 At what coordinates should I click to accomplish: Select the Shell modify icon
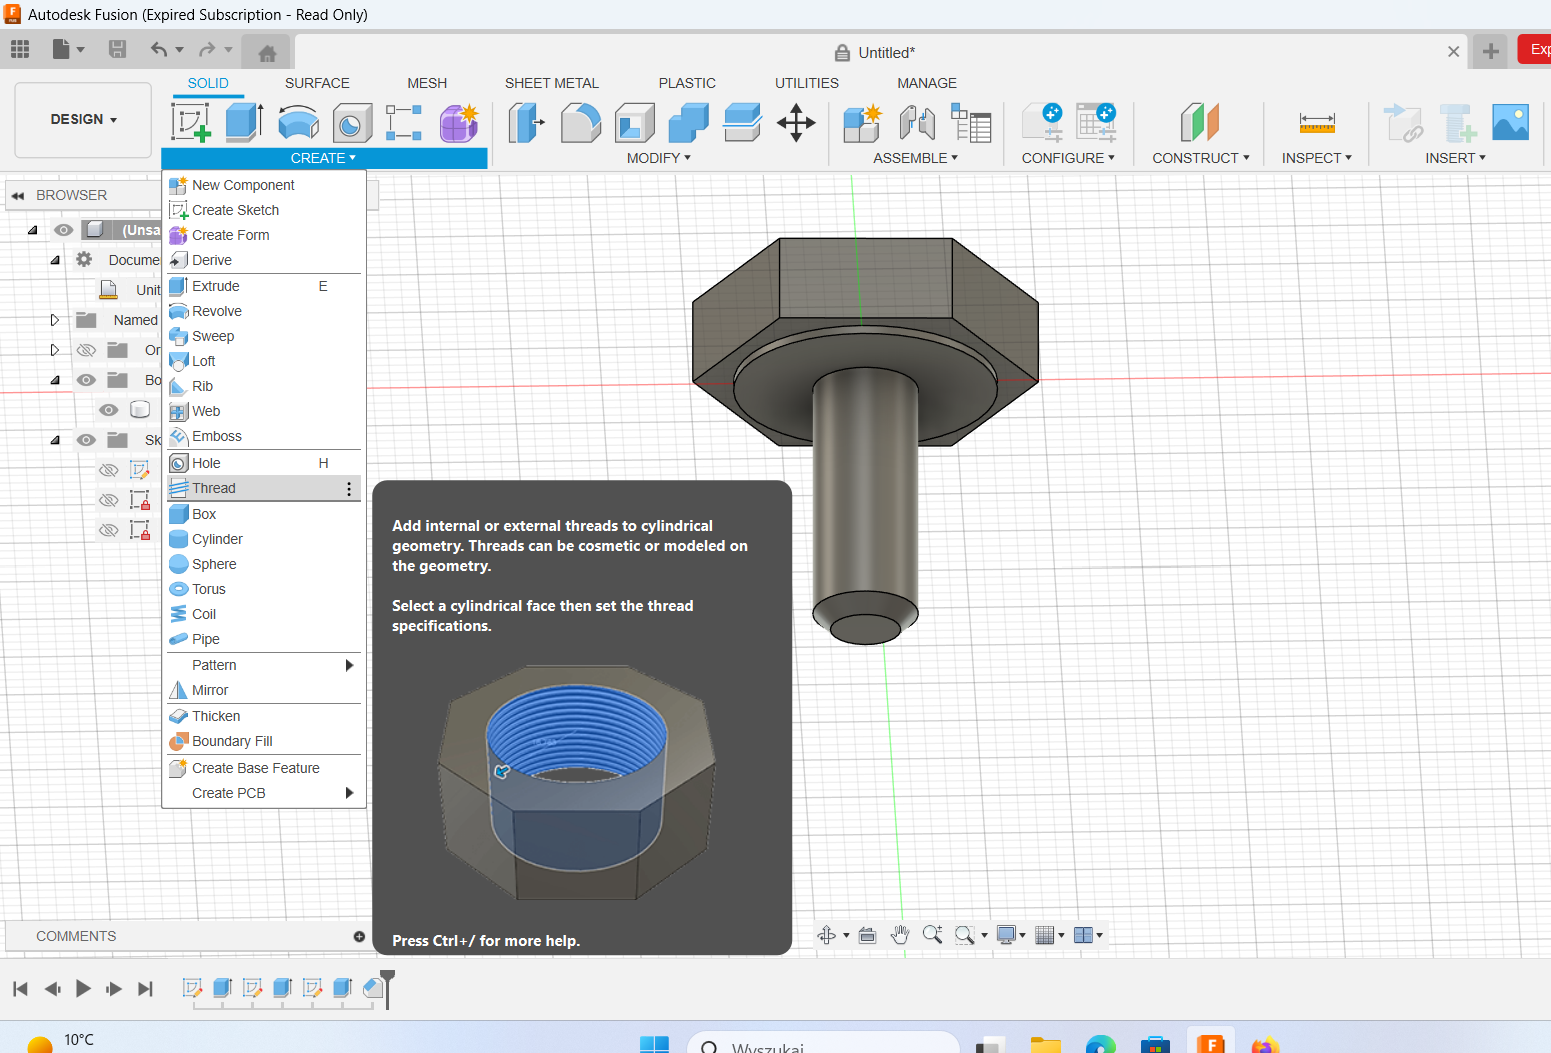tap(634, 123)
